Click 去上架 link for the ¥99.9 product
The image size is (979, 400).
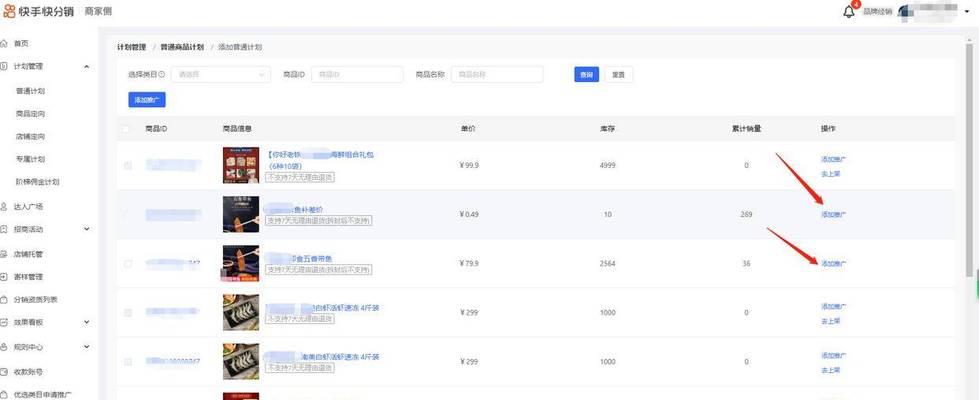tap(830, 174)
